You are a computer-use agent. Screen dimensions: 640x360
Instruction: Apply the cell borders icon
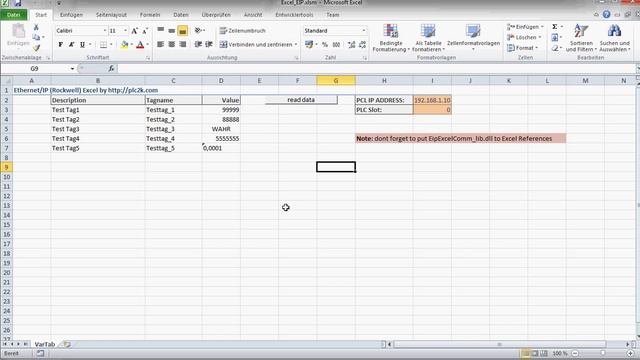[104, 44]
